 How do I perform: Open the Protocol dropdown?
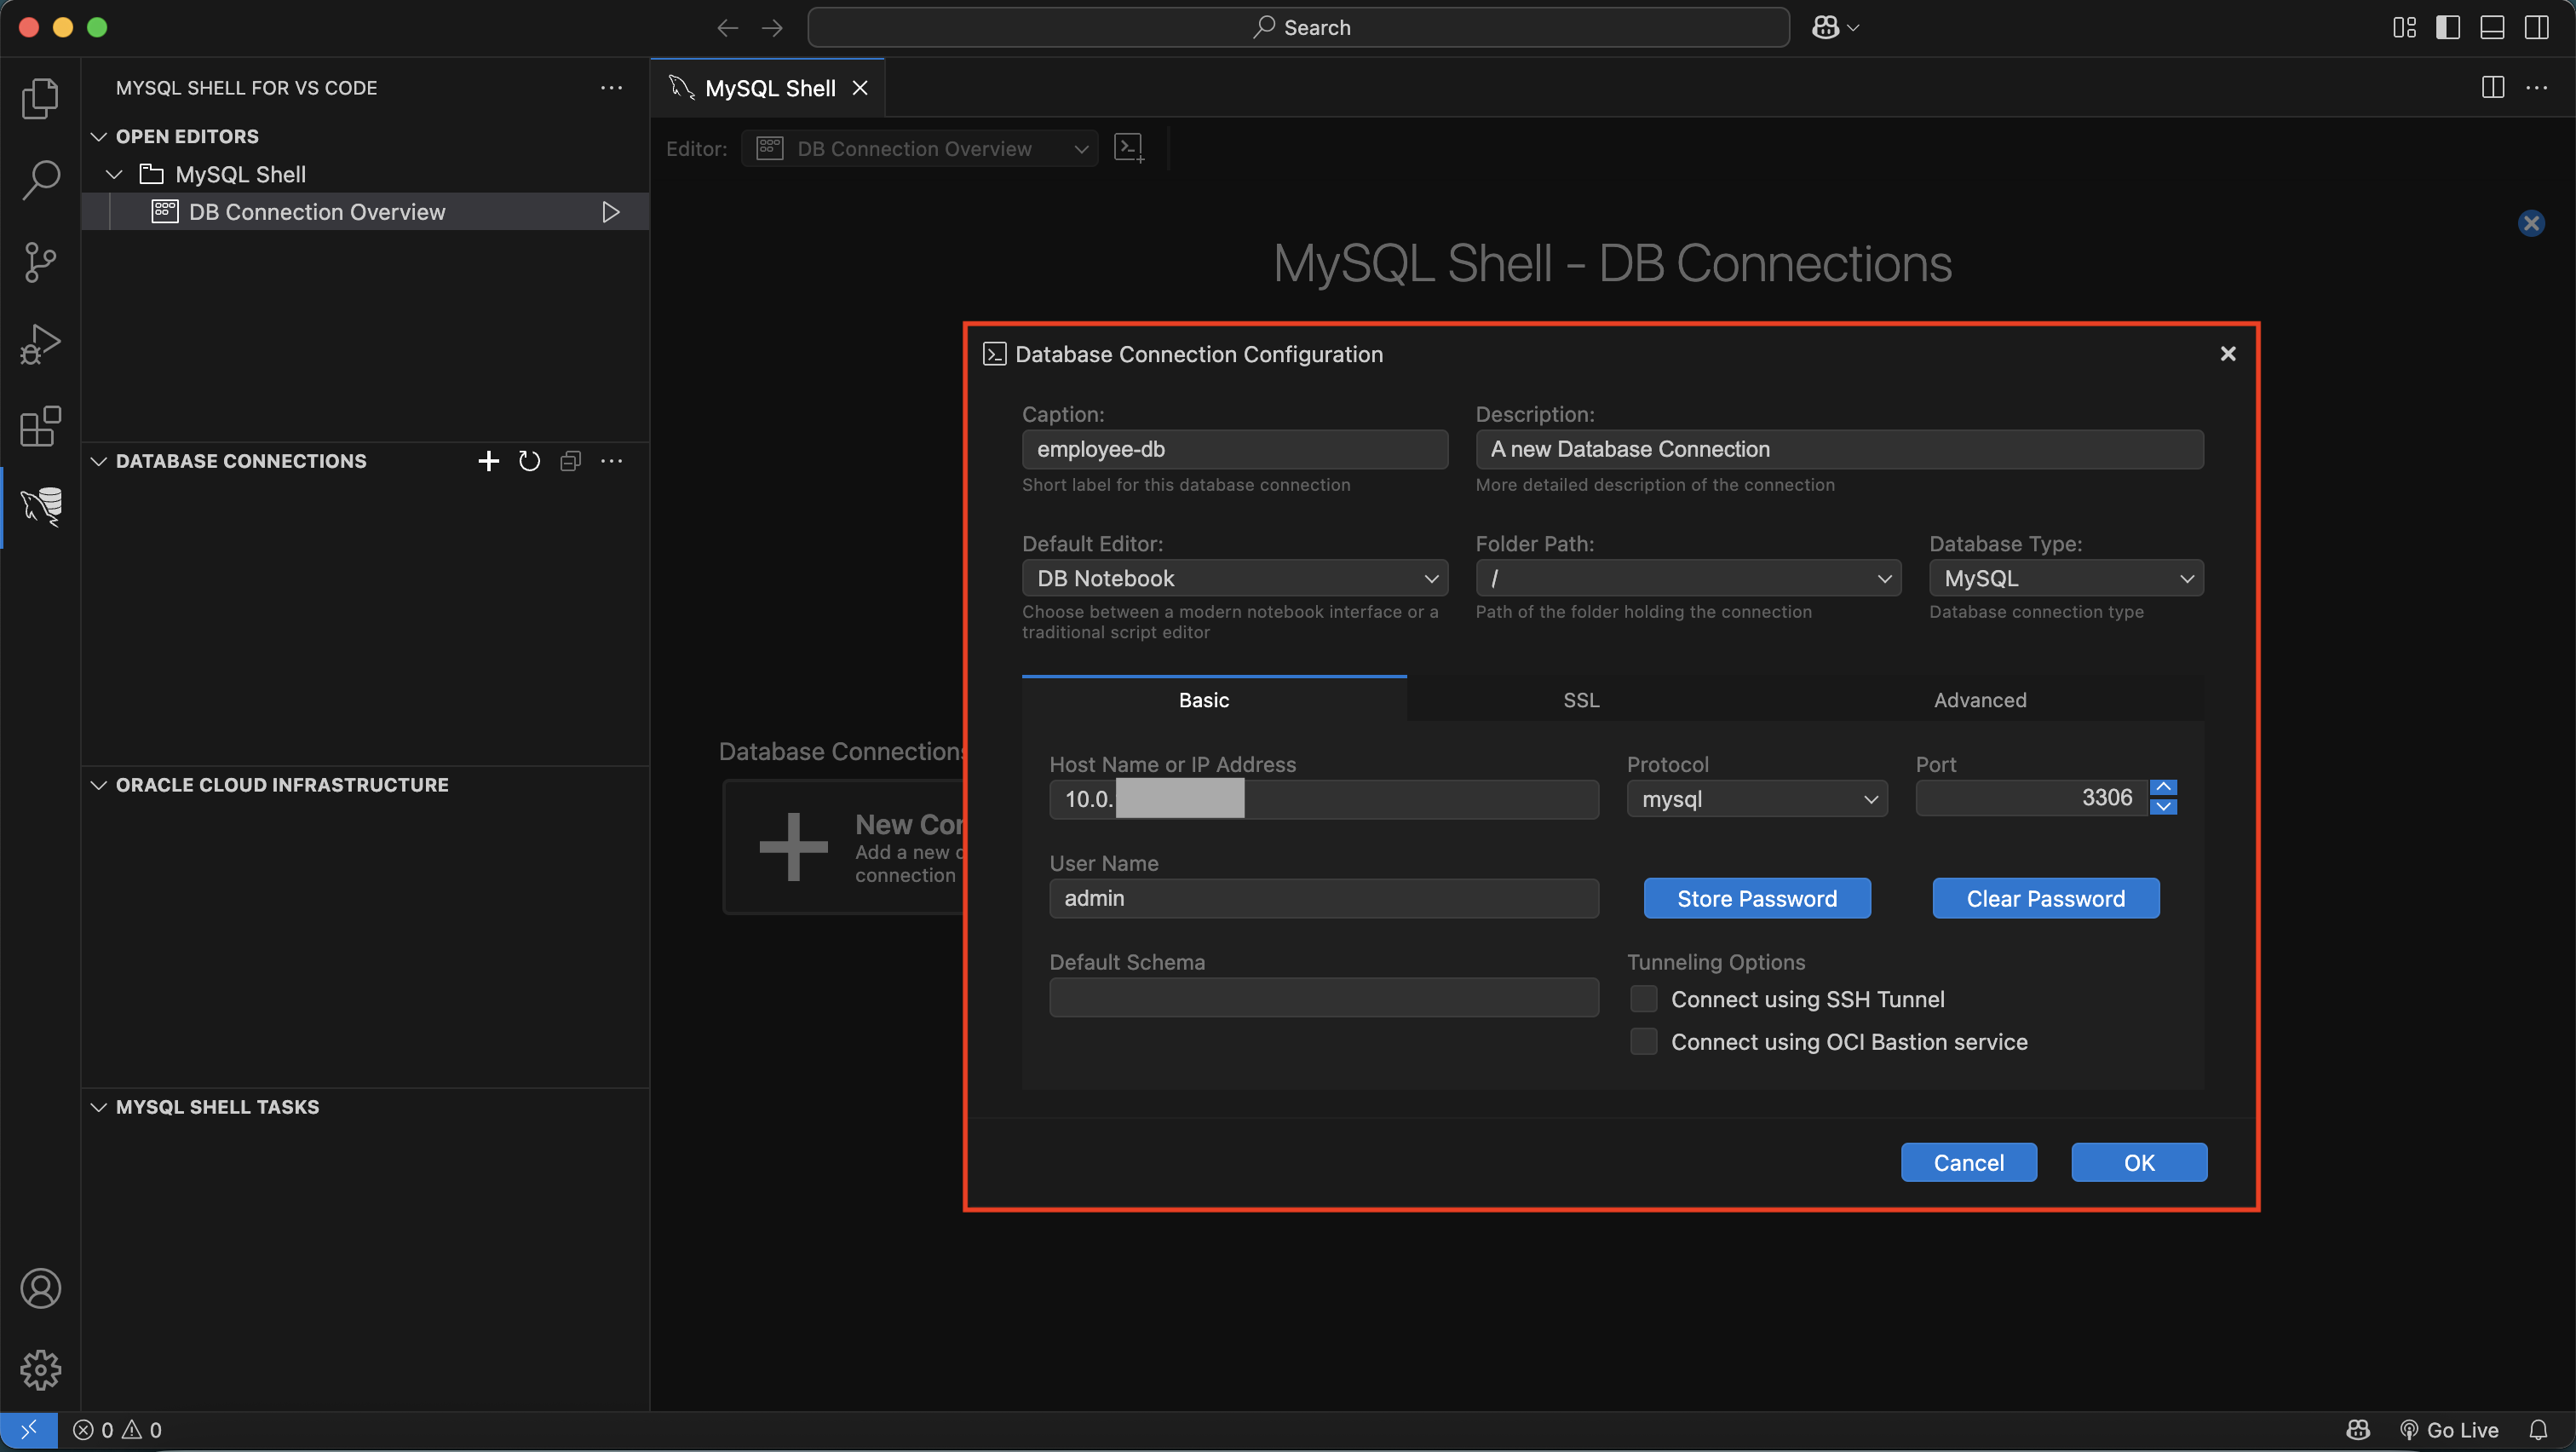pos(1756,799)
